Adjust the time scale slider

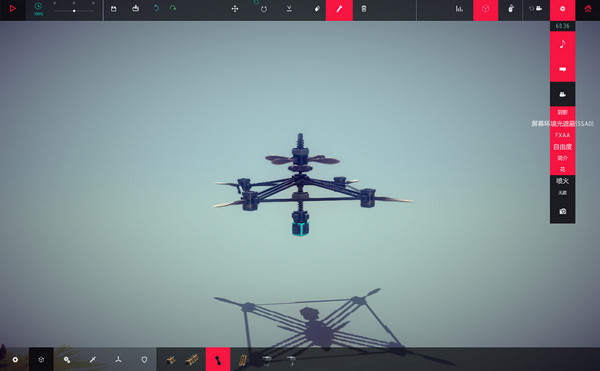(x=74, y=11)
